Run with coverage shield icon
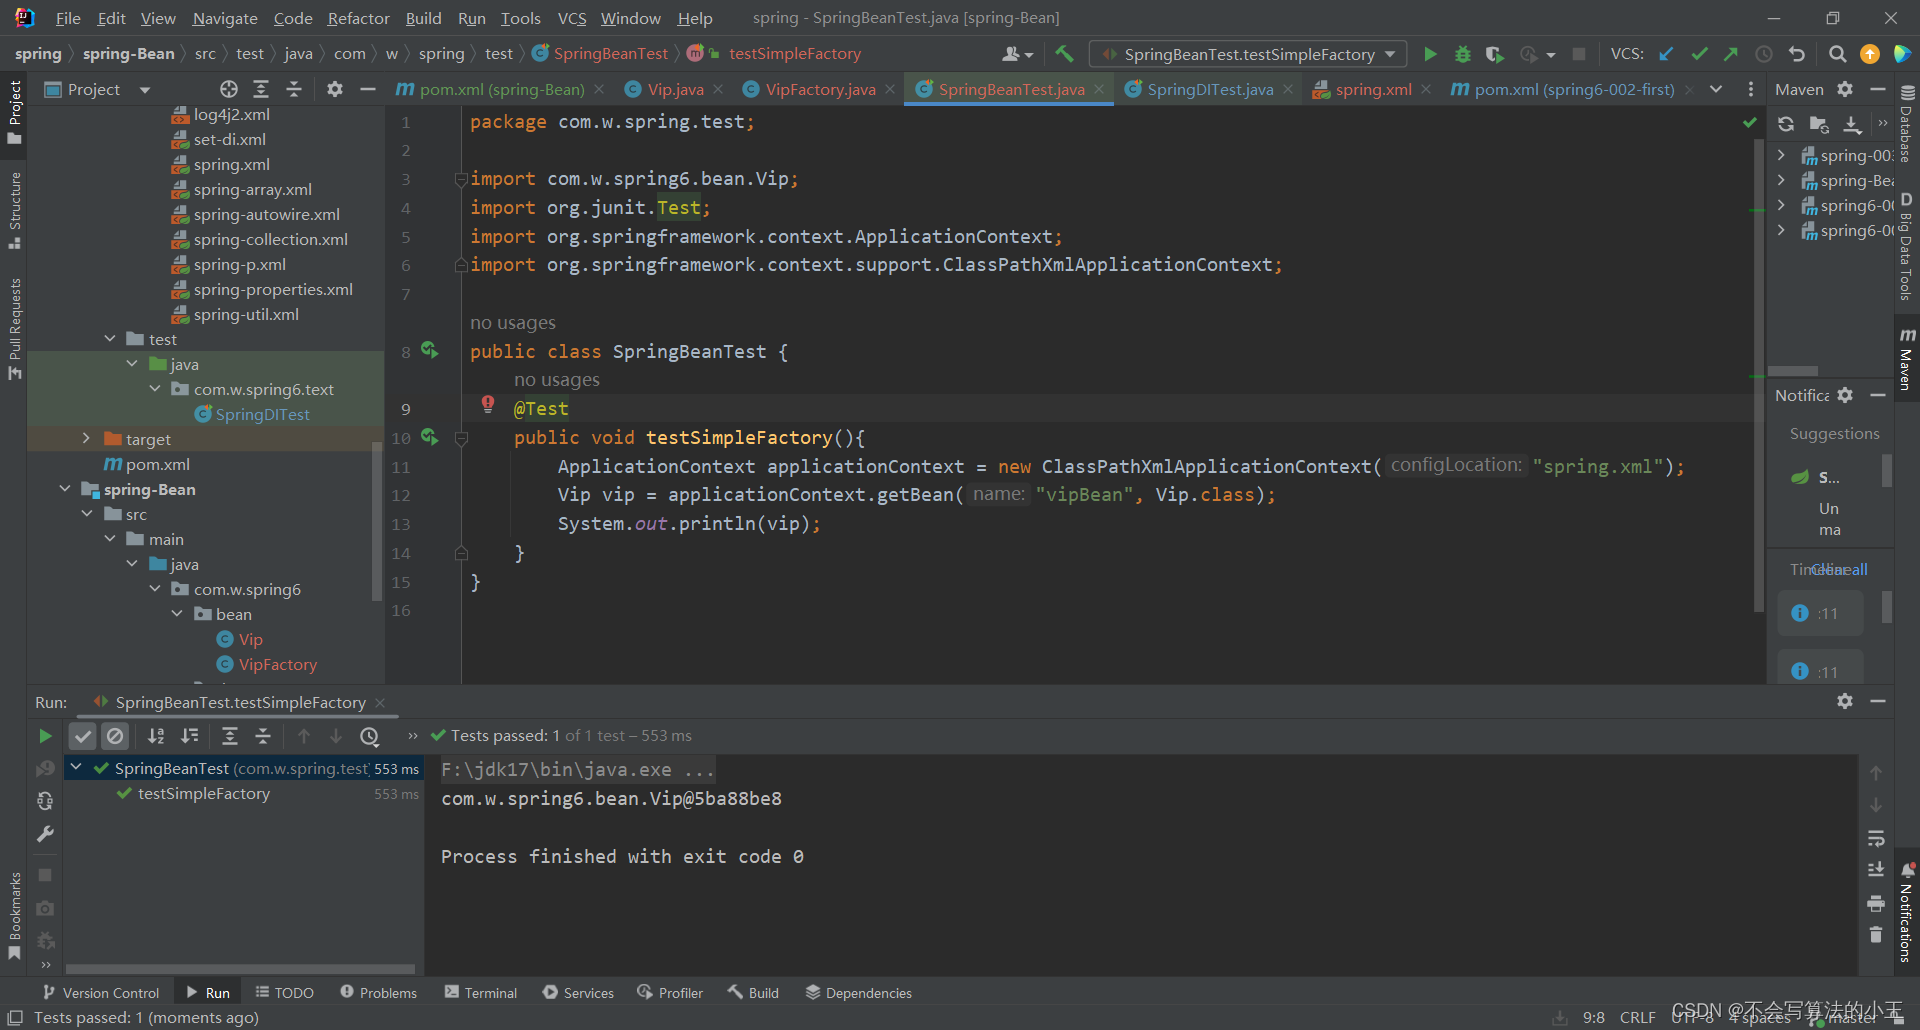The image size is (1920, 1030). (x=1494, y=54)
